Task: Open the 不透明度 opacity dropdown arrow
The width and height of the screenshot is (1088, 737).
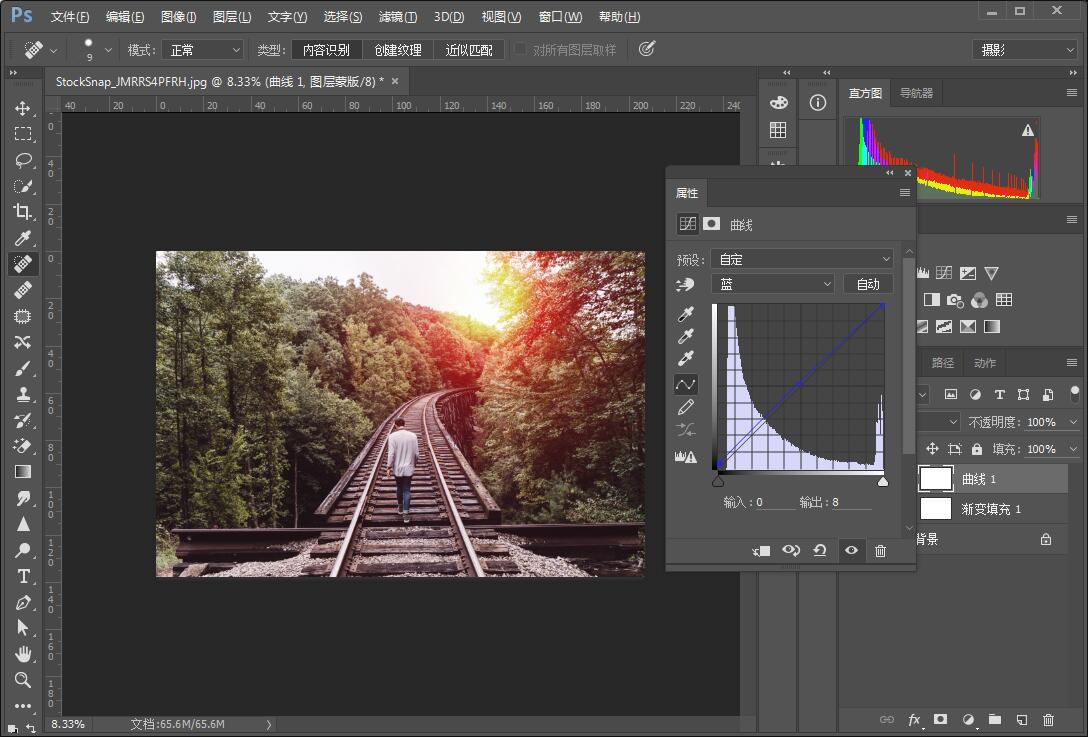Action: click(1073, 422)
